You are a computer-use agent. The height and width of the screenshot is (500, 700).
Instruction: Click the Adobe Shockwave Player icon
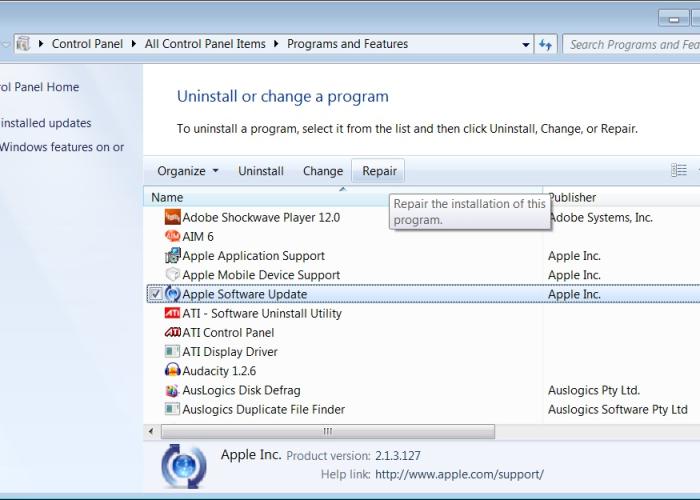[172, 217]
